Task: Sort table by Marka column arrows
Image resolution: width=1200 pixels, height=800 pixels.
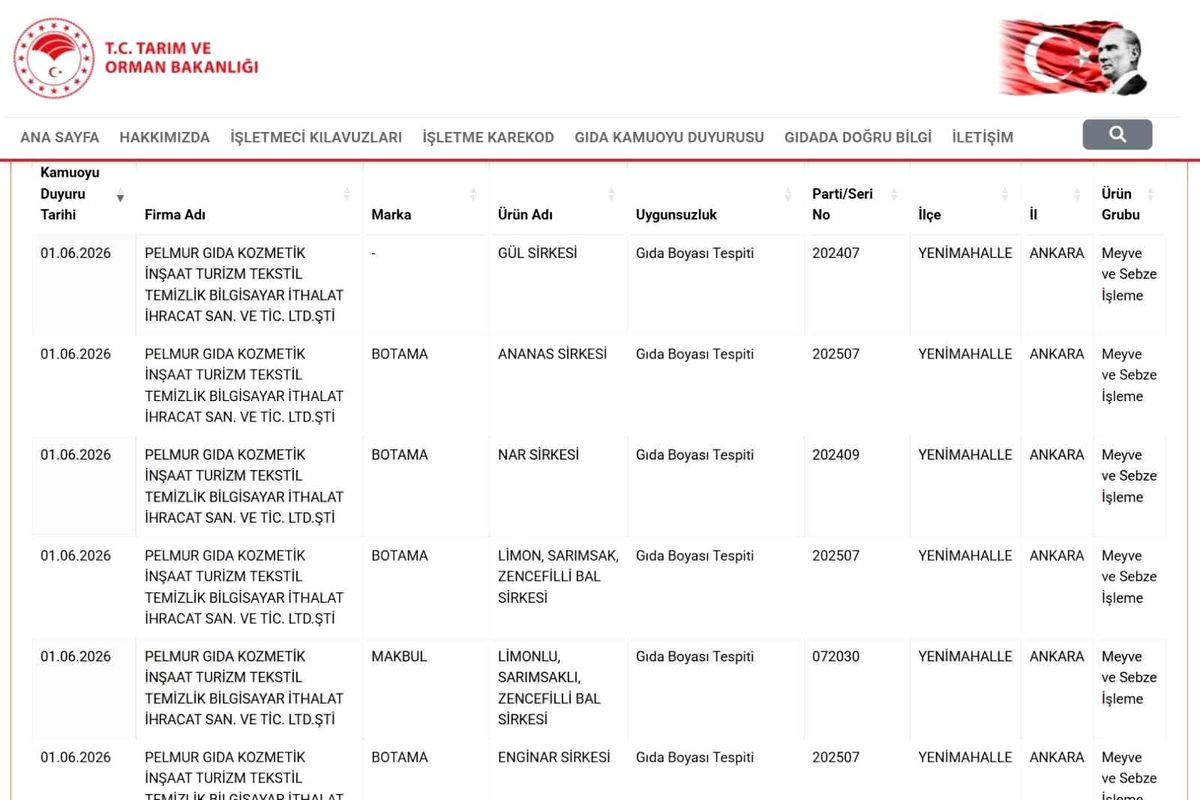Action: click(473, 194)
